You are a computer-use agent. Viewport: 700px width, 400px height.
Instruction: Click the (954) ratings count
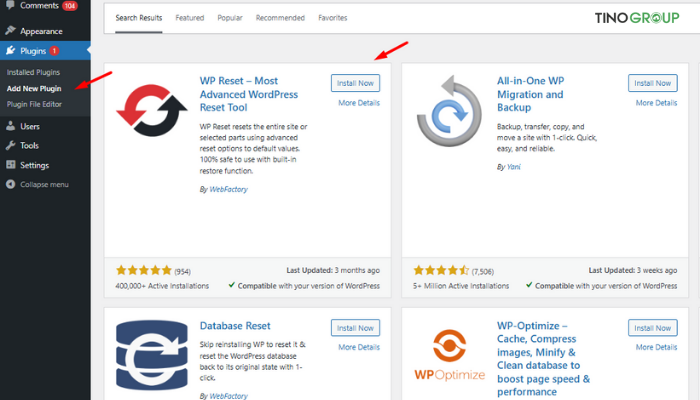[x=182, y=271]
